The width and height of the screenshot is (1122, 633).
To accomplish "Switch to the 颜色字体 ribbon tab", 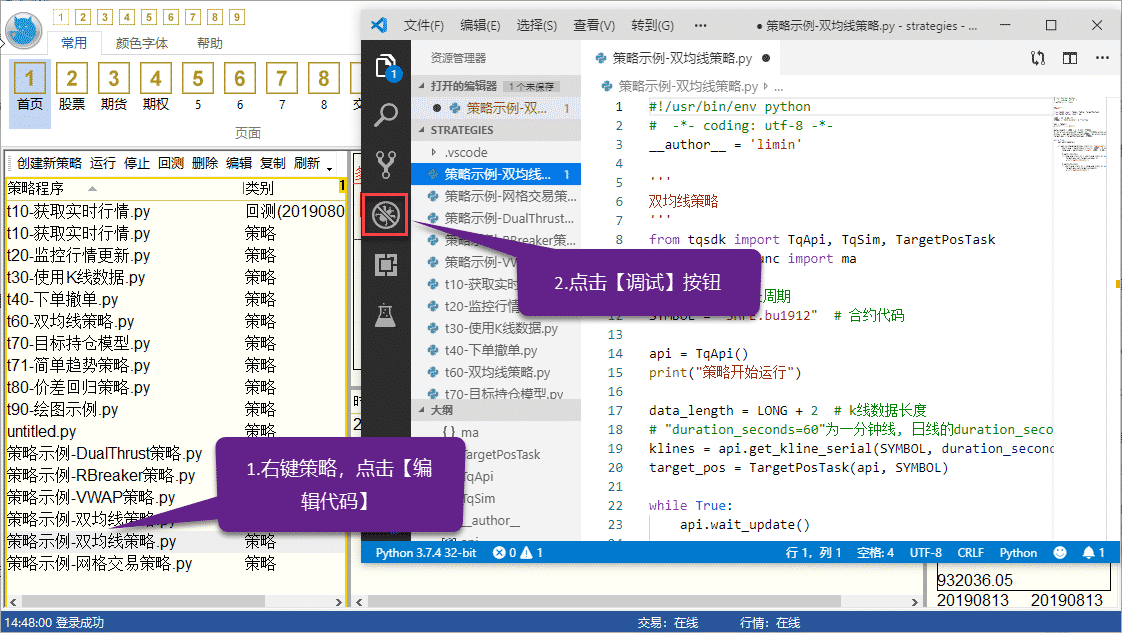I will click(142, 43).
